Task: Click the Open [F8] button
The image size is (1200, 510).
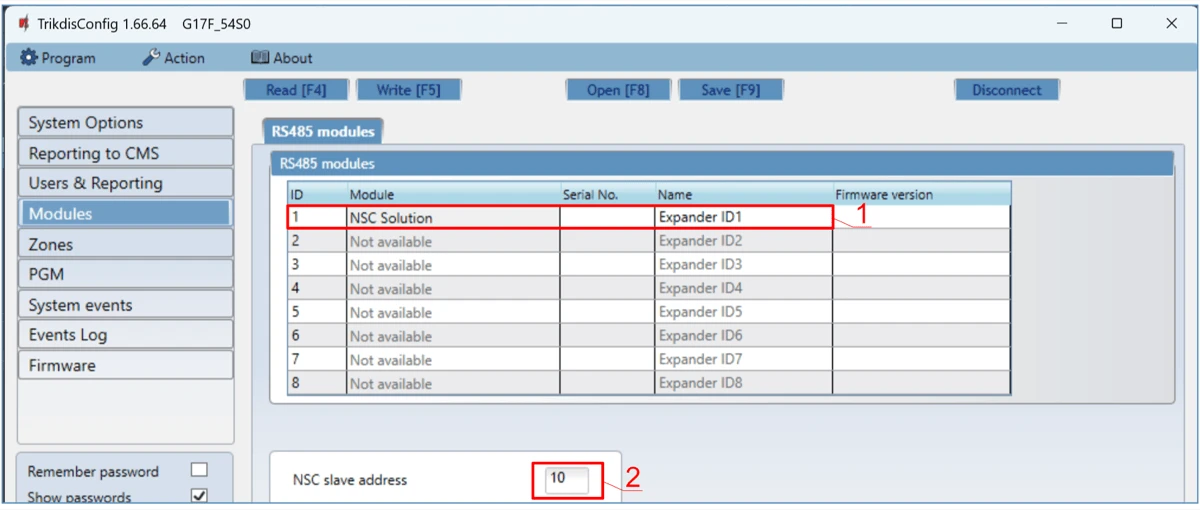Action: point(617,90)
